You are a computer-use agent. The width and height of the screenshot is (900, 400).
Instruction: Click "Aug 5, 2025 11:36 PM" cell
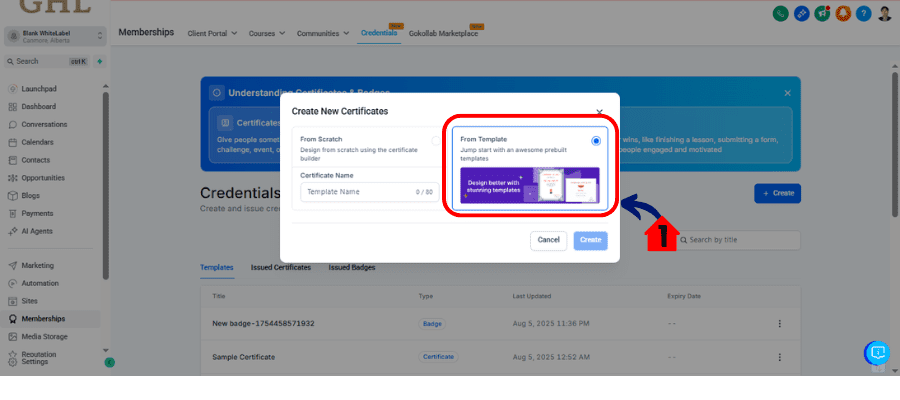tap(551, 324)
